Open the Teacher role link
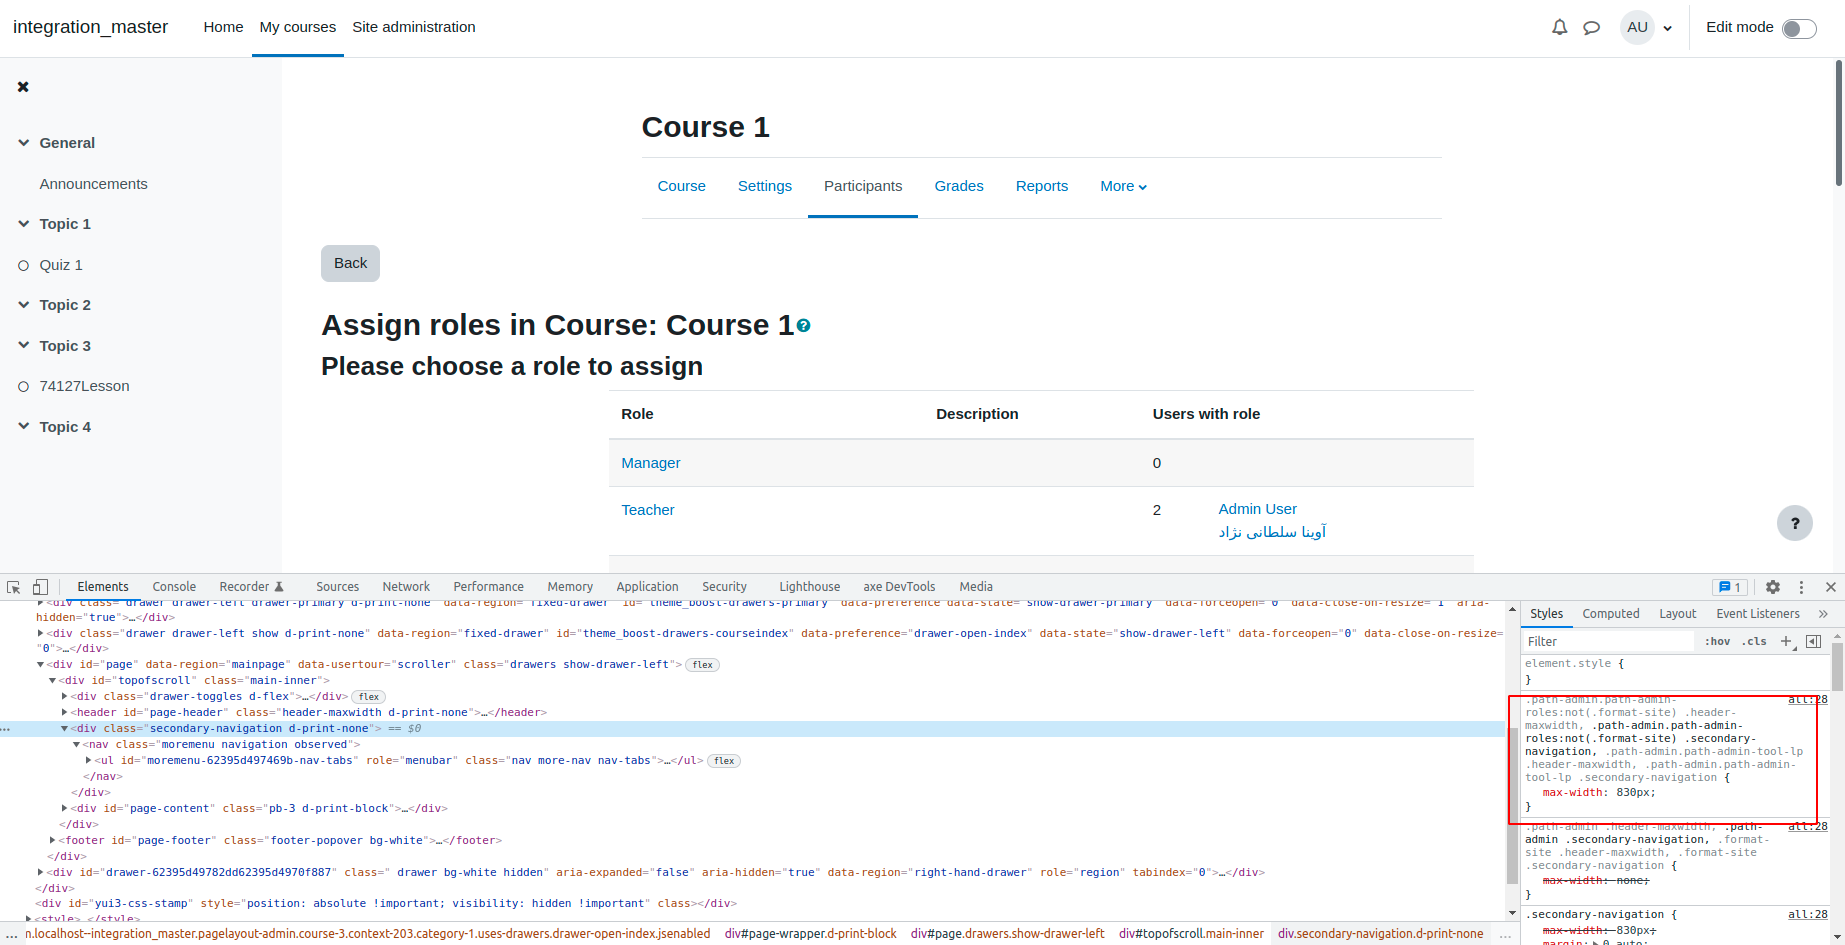Image resolution: width=1845 pixels, height=945 pixels. (648, 510)
